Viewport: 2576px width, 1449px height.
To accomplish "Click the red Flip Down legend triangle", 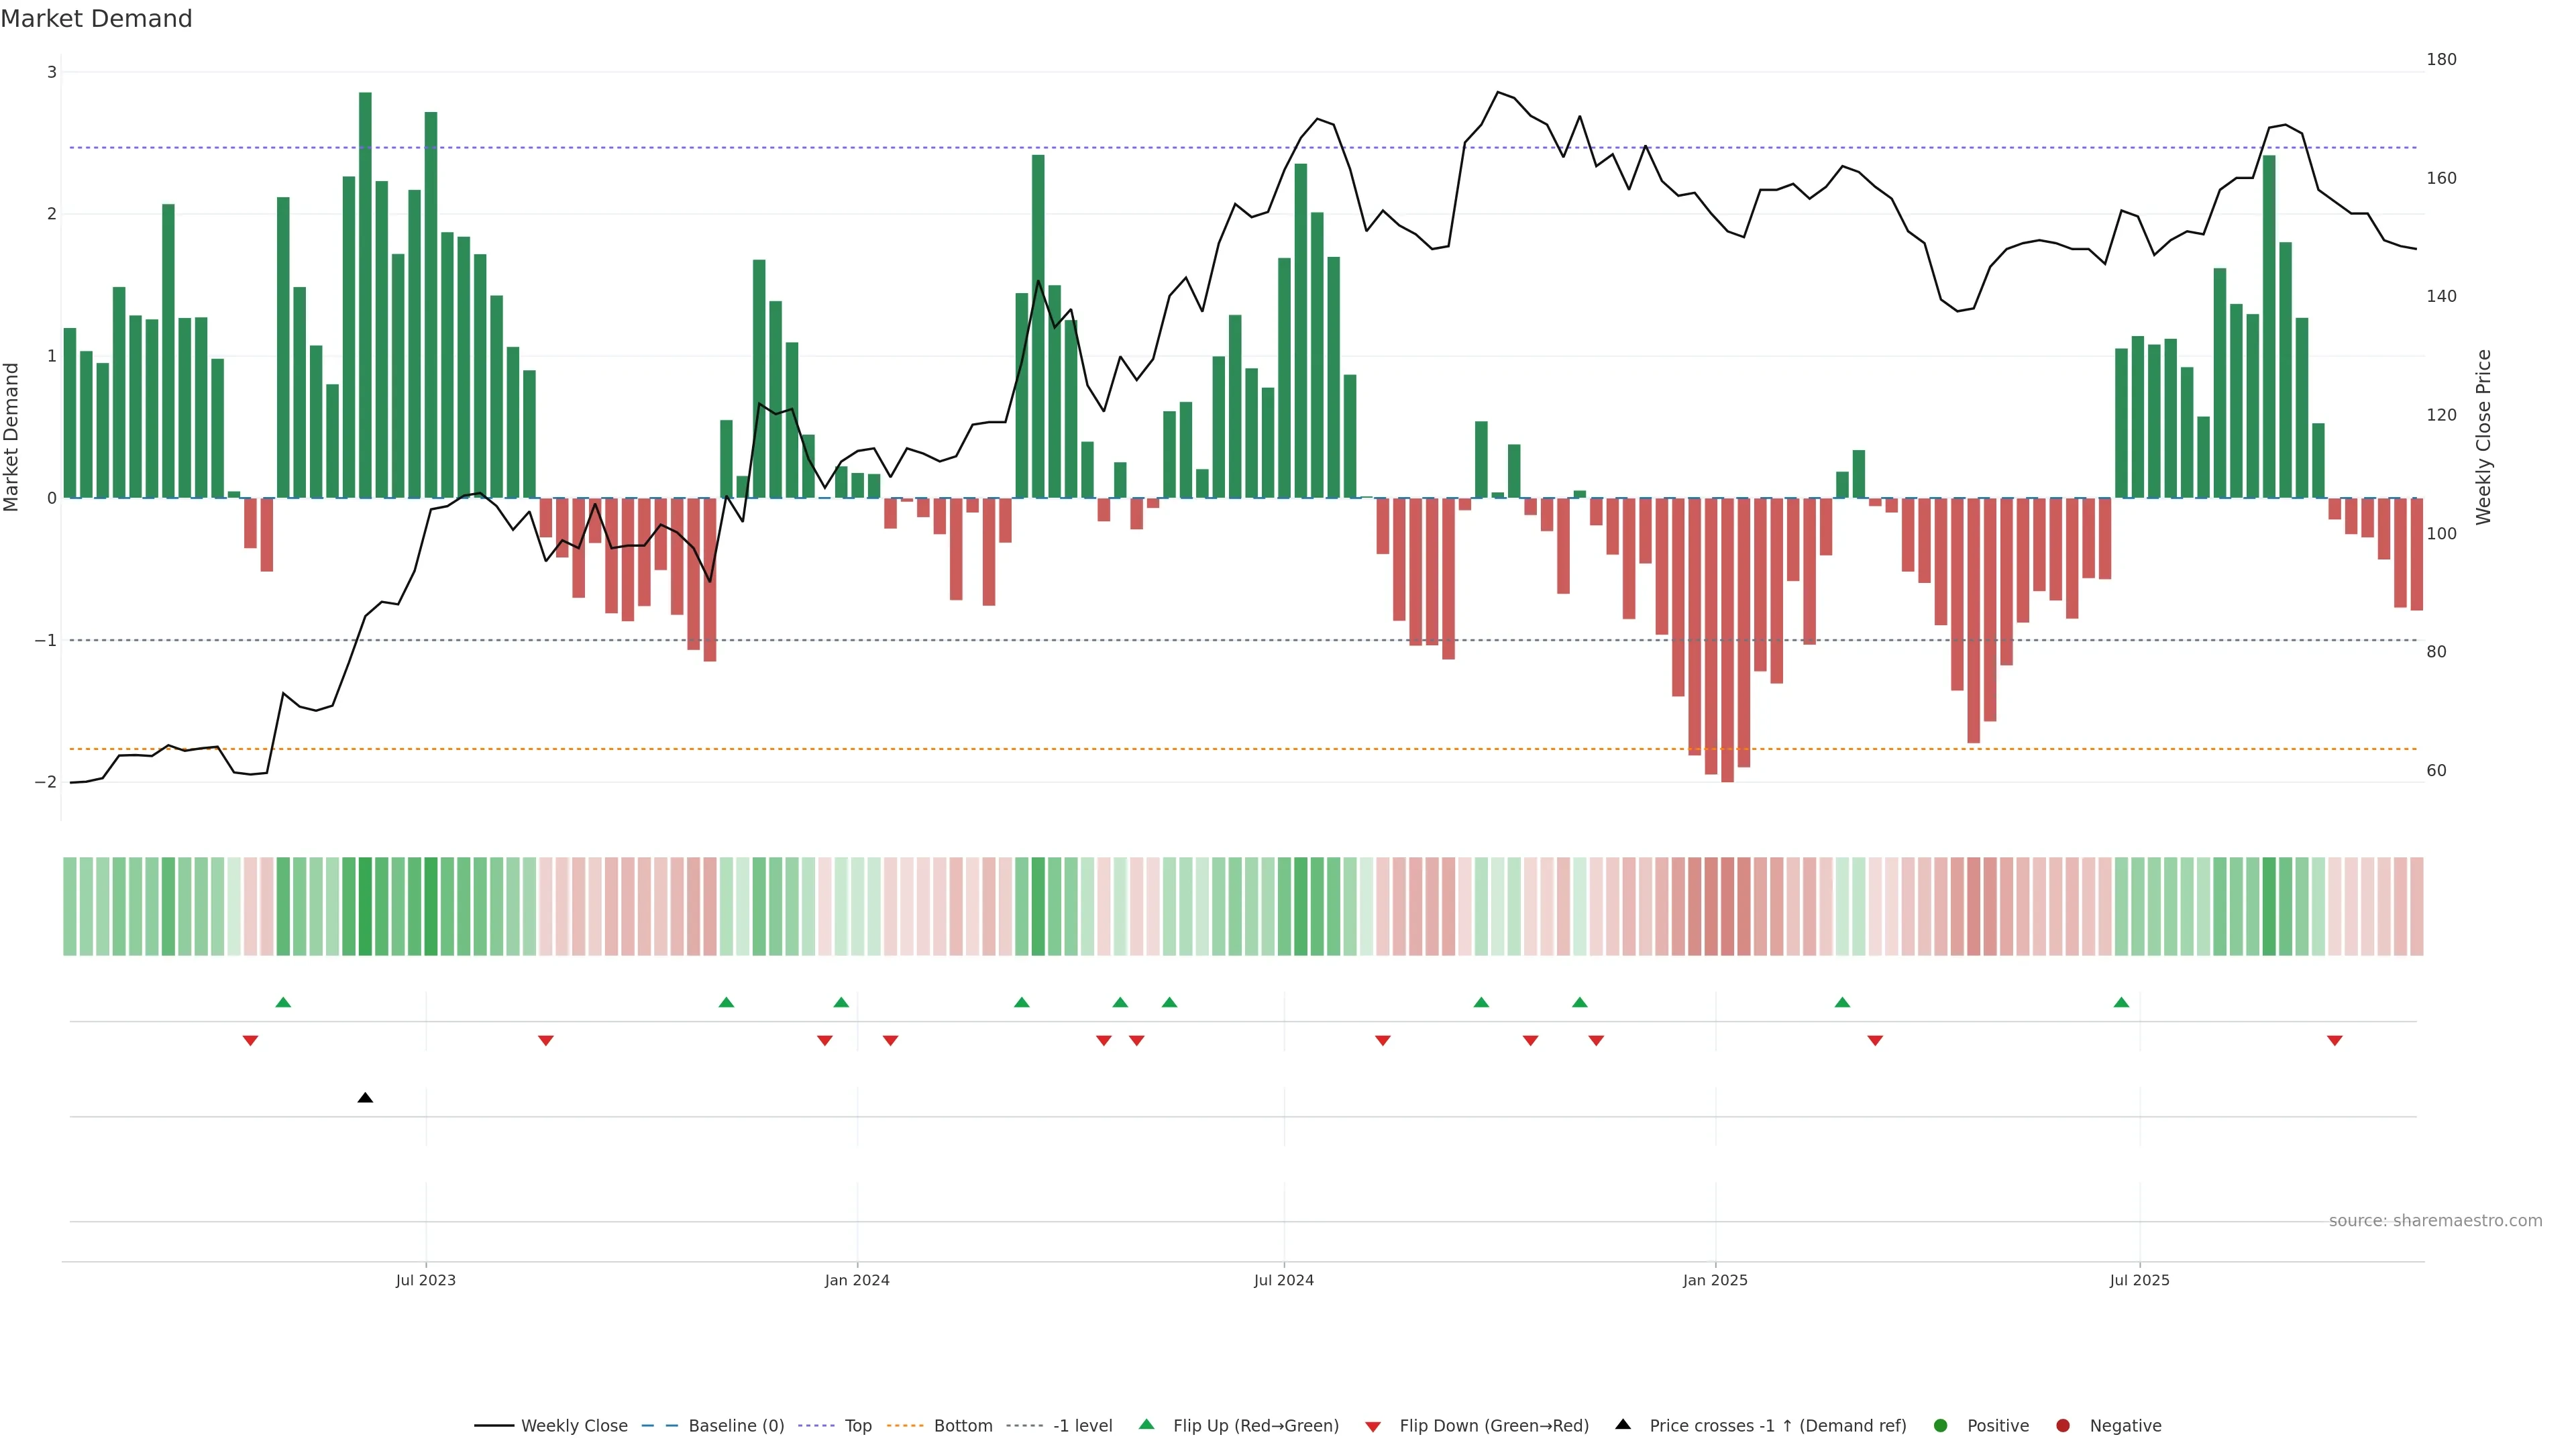I will (1373, 1426).
